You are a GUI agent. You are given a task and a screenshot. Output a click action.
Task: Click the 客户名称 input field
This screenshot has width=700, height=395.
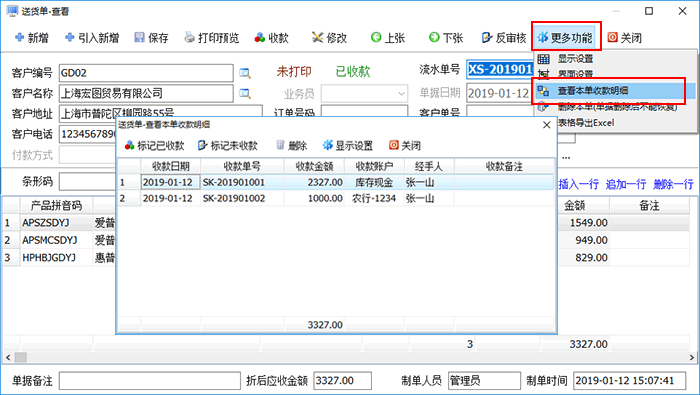tap(146, 93)
